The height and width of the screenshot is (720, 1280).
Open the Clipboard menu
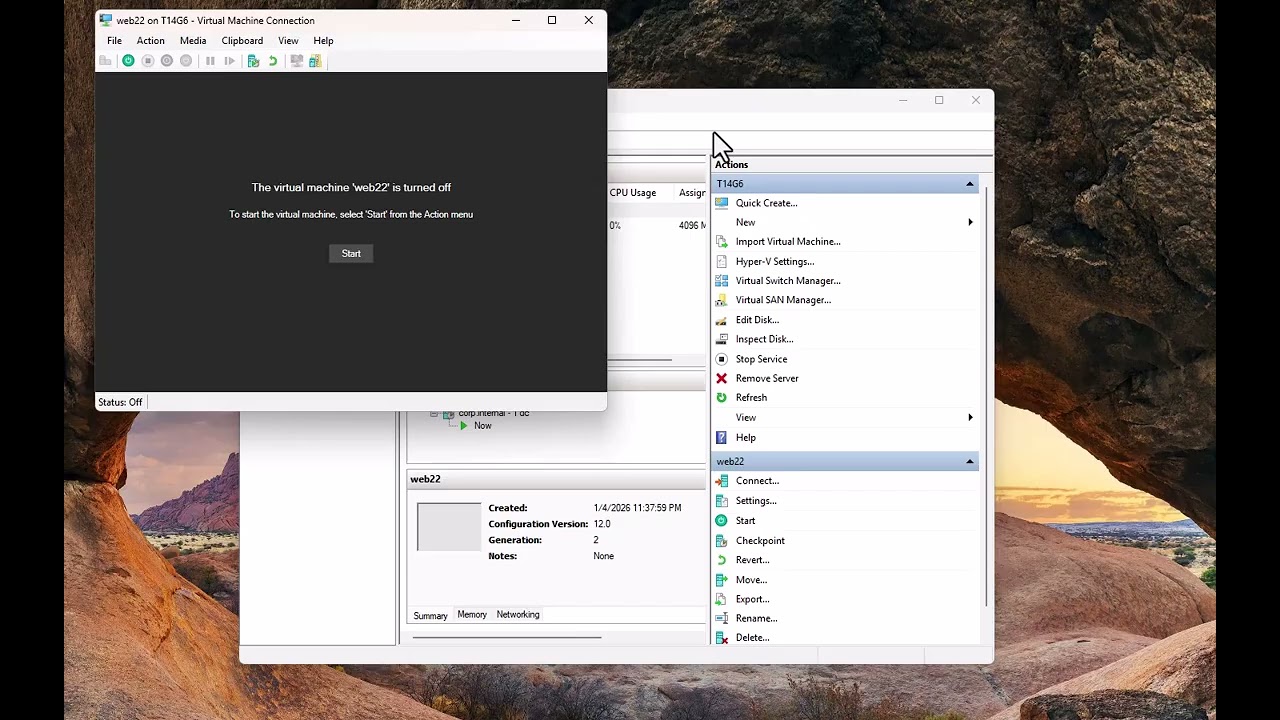[242, 41]
